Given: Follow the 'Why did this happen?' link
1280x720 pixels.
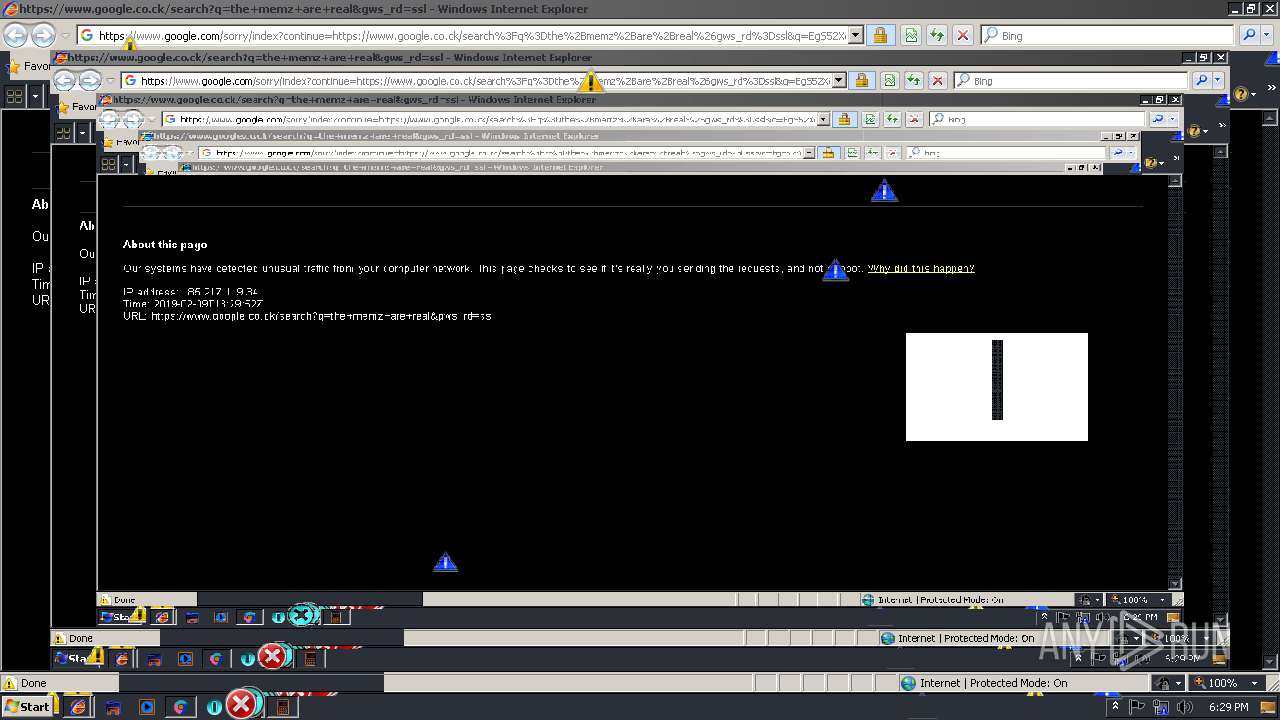Looking at the screenshot, I should (921, 269).
